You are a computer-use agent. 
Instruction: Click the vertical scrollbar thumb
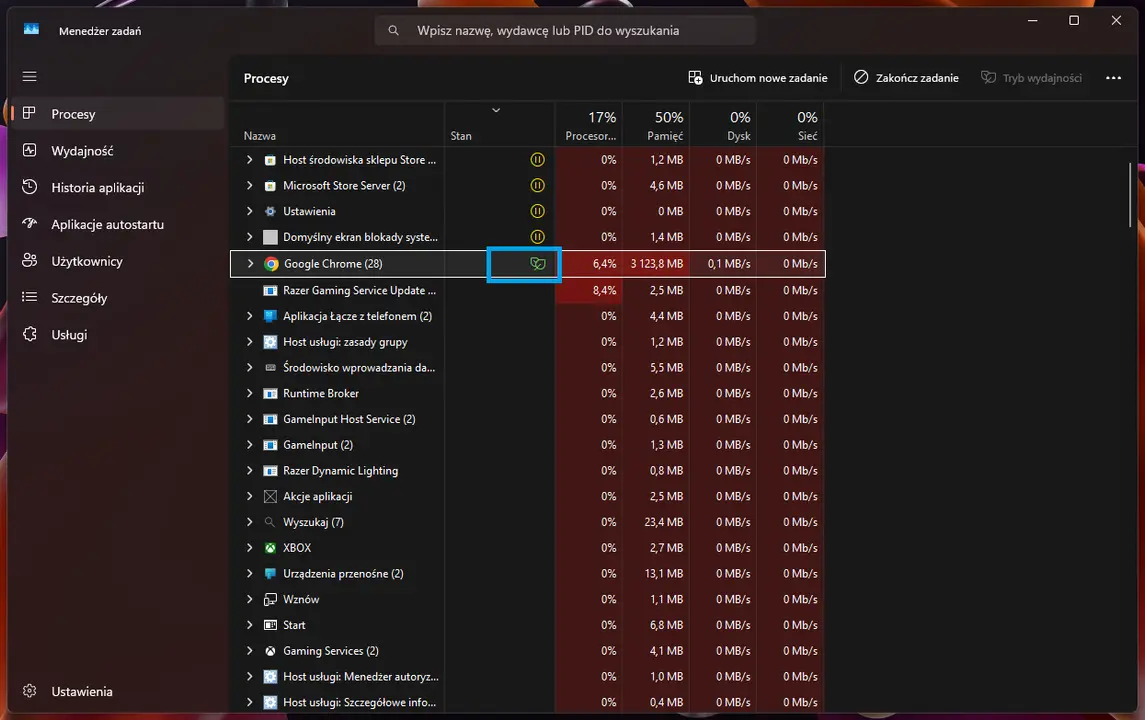[1130, 194]
